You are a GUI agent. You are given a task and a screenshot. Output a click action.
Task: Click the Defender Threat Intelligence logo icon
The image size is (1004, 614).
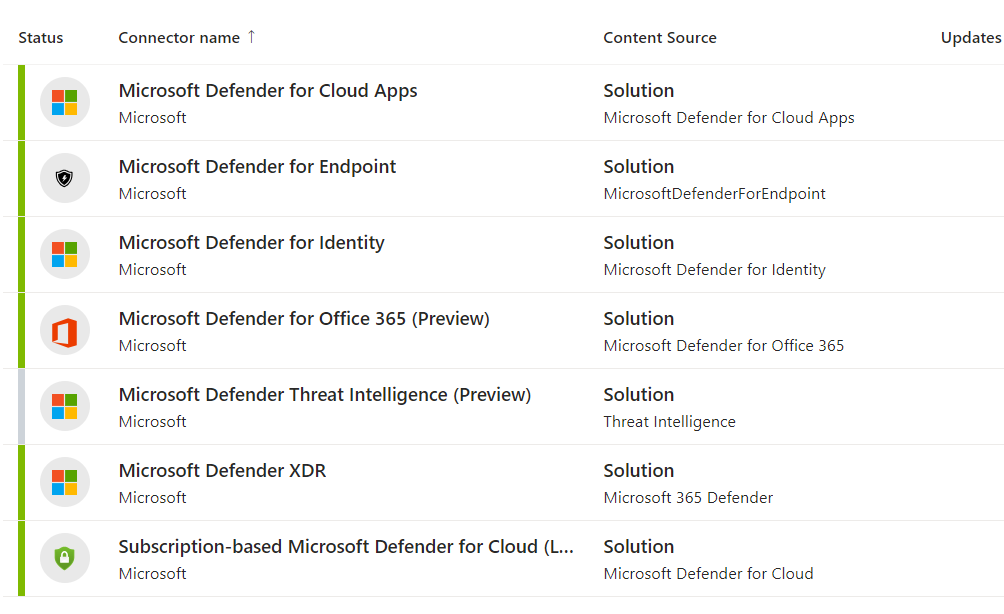(x=65, y=406)
